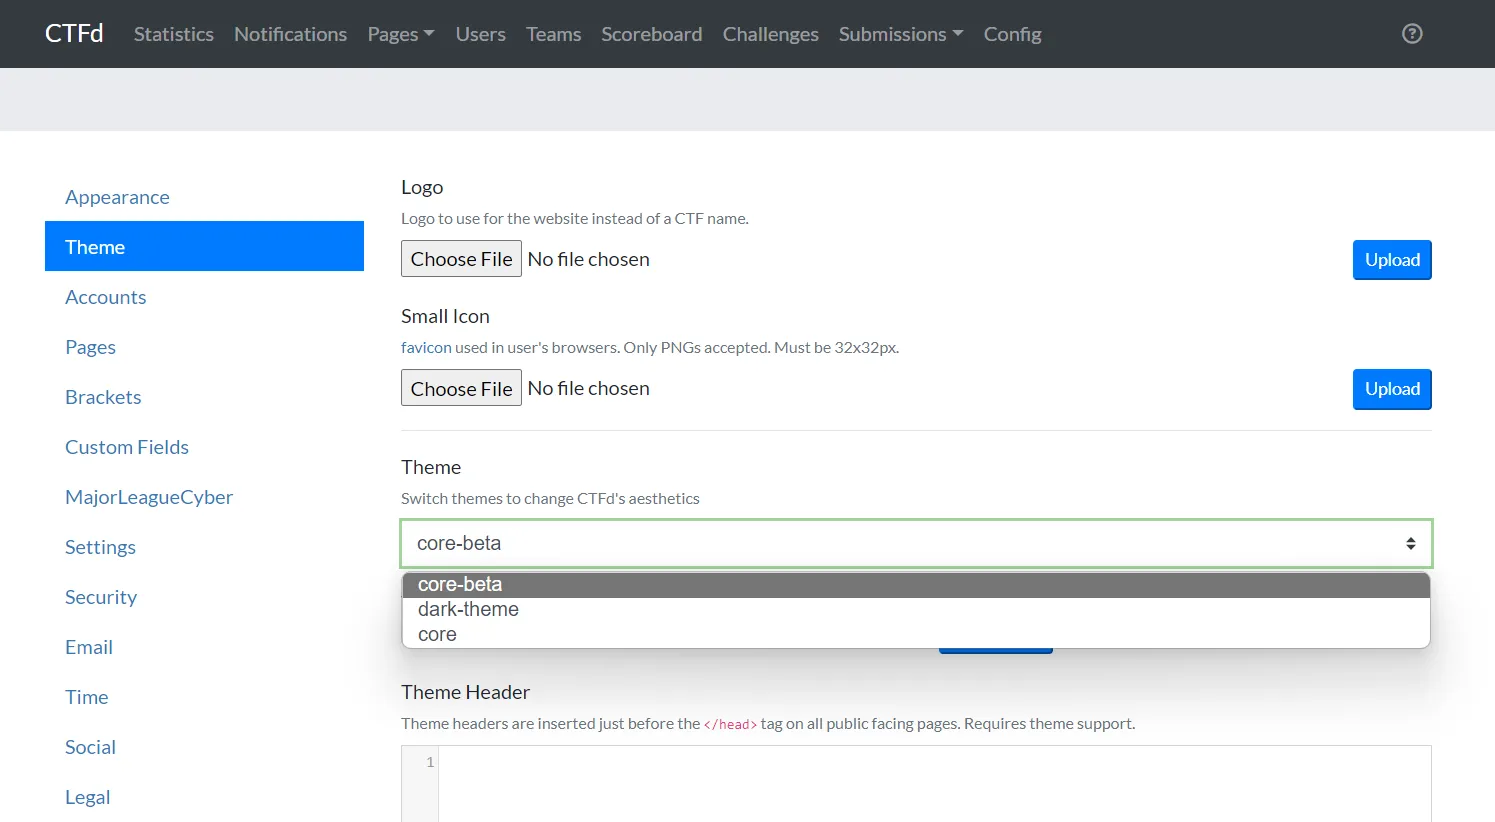This screenshot has height=822, width=1495.
Task: Click the help question mark icon
Action: 1412,34
